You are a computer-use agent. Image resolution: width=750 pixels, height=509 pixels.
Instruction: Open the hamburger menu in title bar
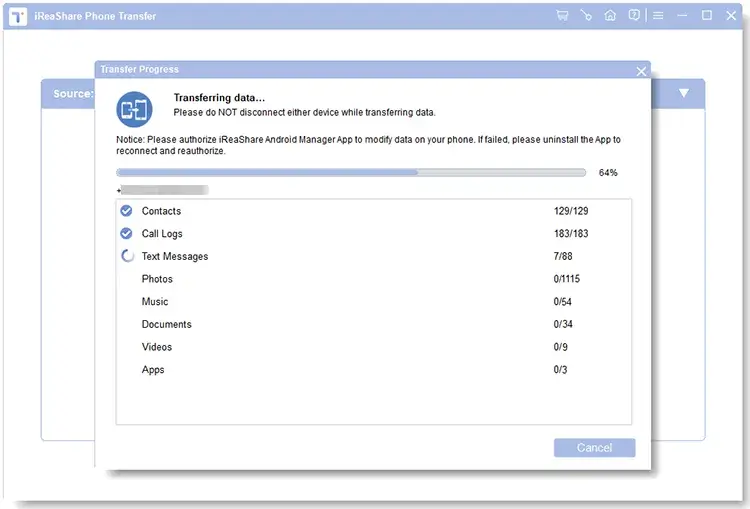tap(658, 16)
